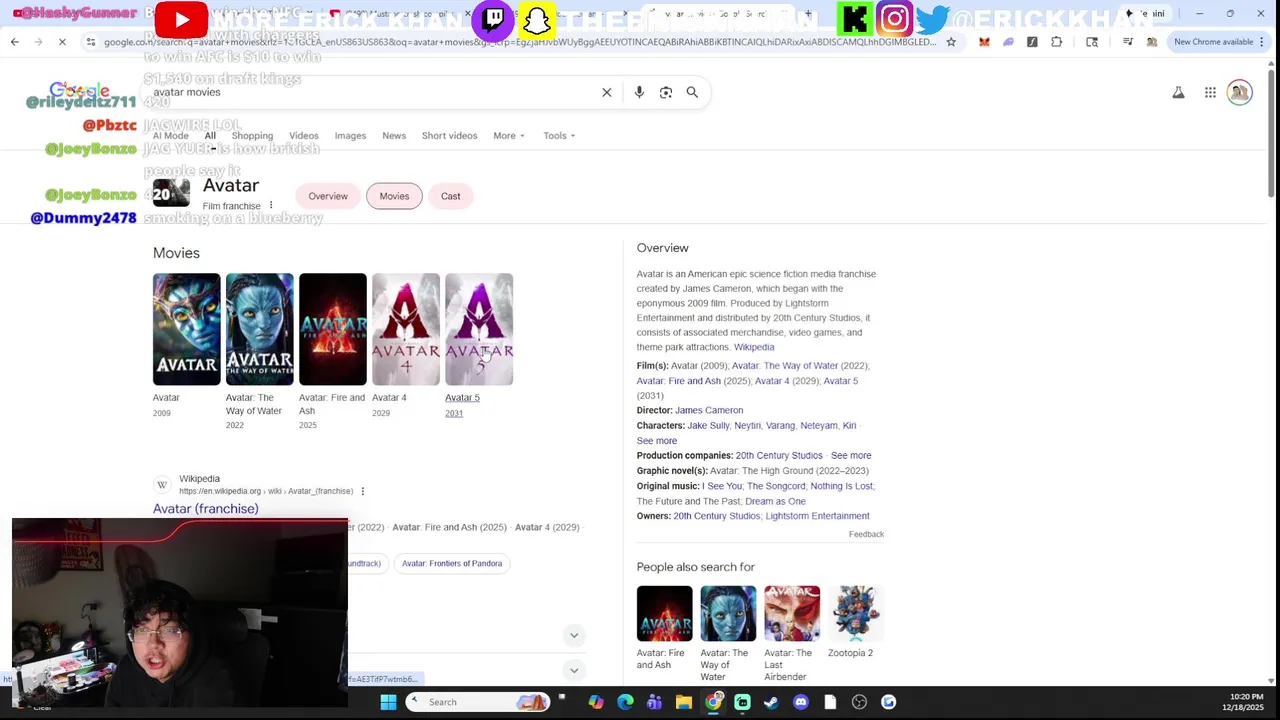Start voice search with the microphone icon

tap(639, 92)
